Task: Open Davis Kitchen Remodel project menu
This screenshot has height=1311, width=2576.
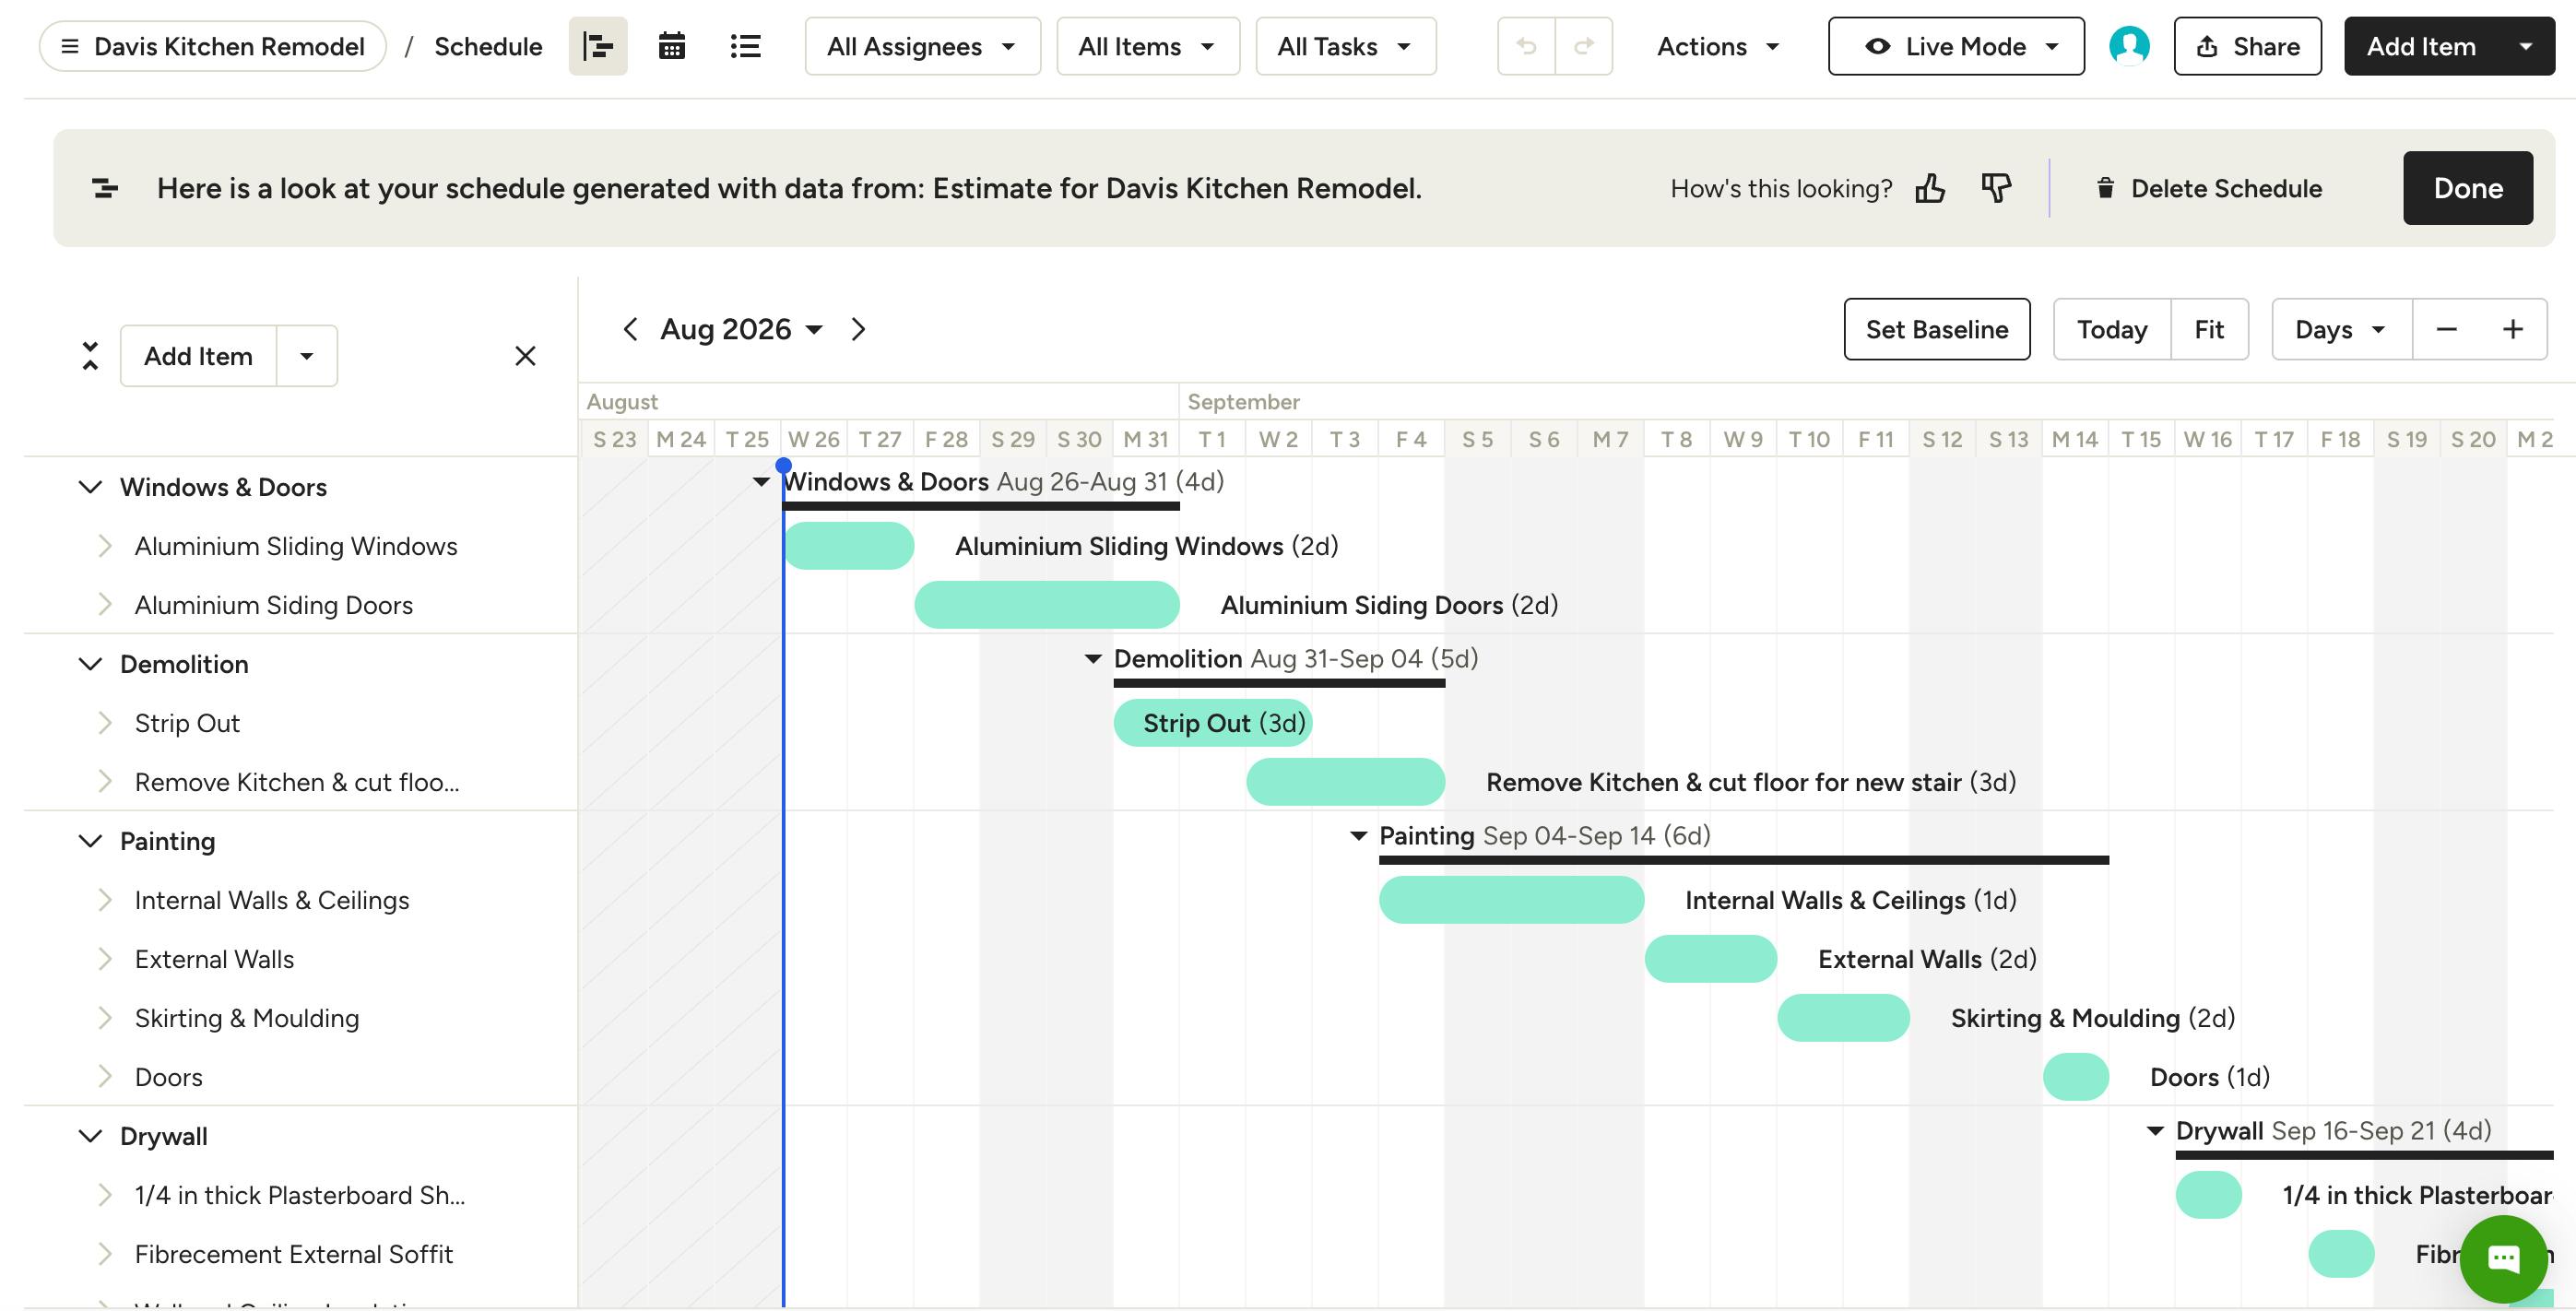Action: (213, 46)
